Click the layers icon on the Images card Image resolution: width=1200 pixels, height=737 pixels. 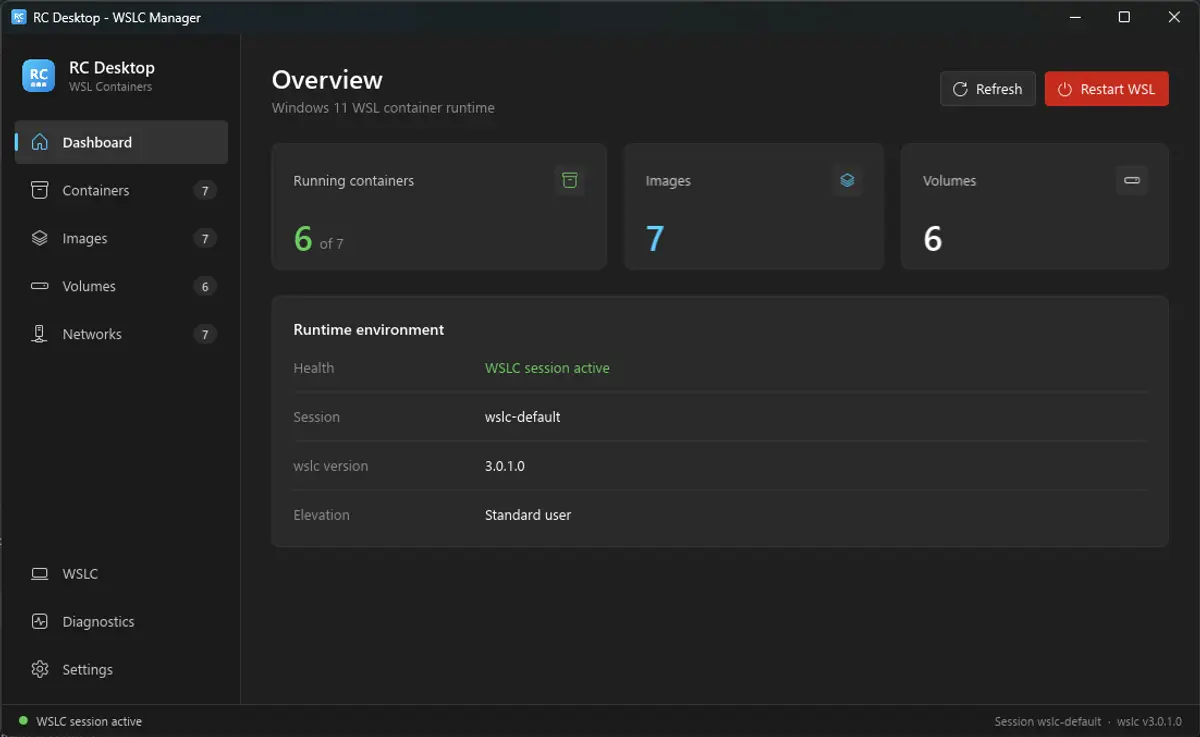pyautogui.click(x=847, y=180)
